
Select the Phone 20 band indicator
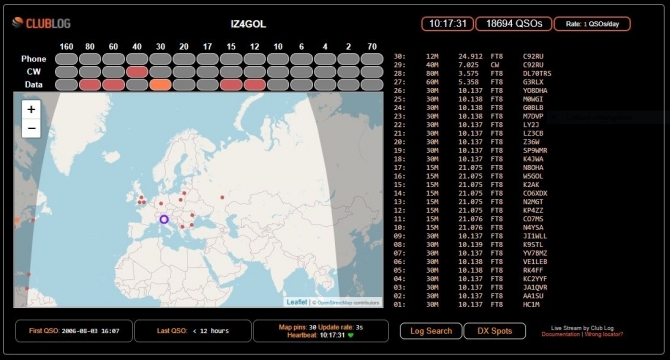tap(184, 59)
